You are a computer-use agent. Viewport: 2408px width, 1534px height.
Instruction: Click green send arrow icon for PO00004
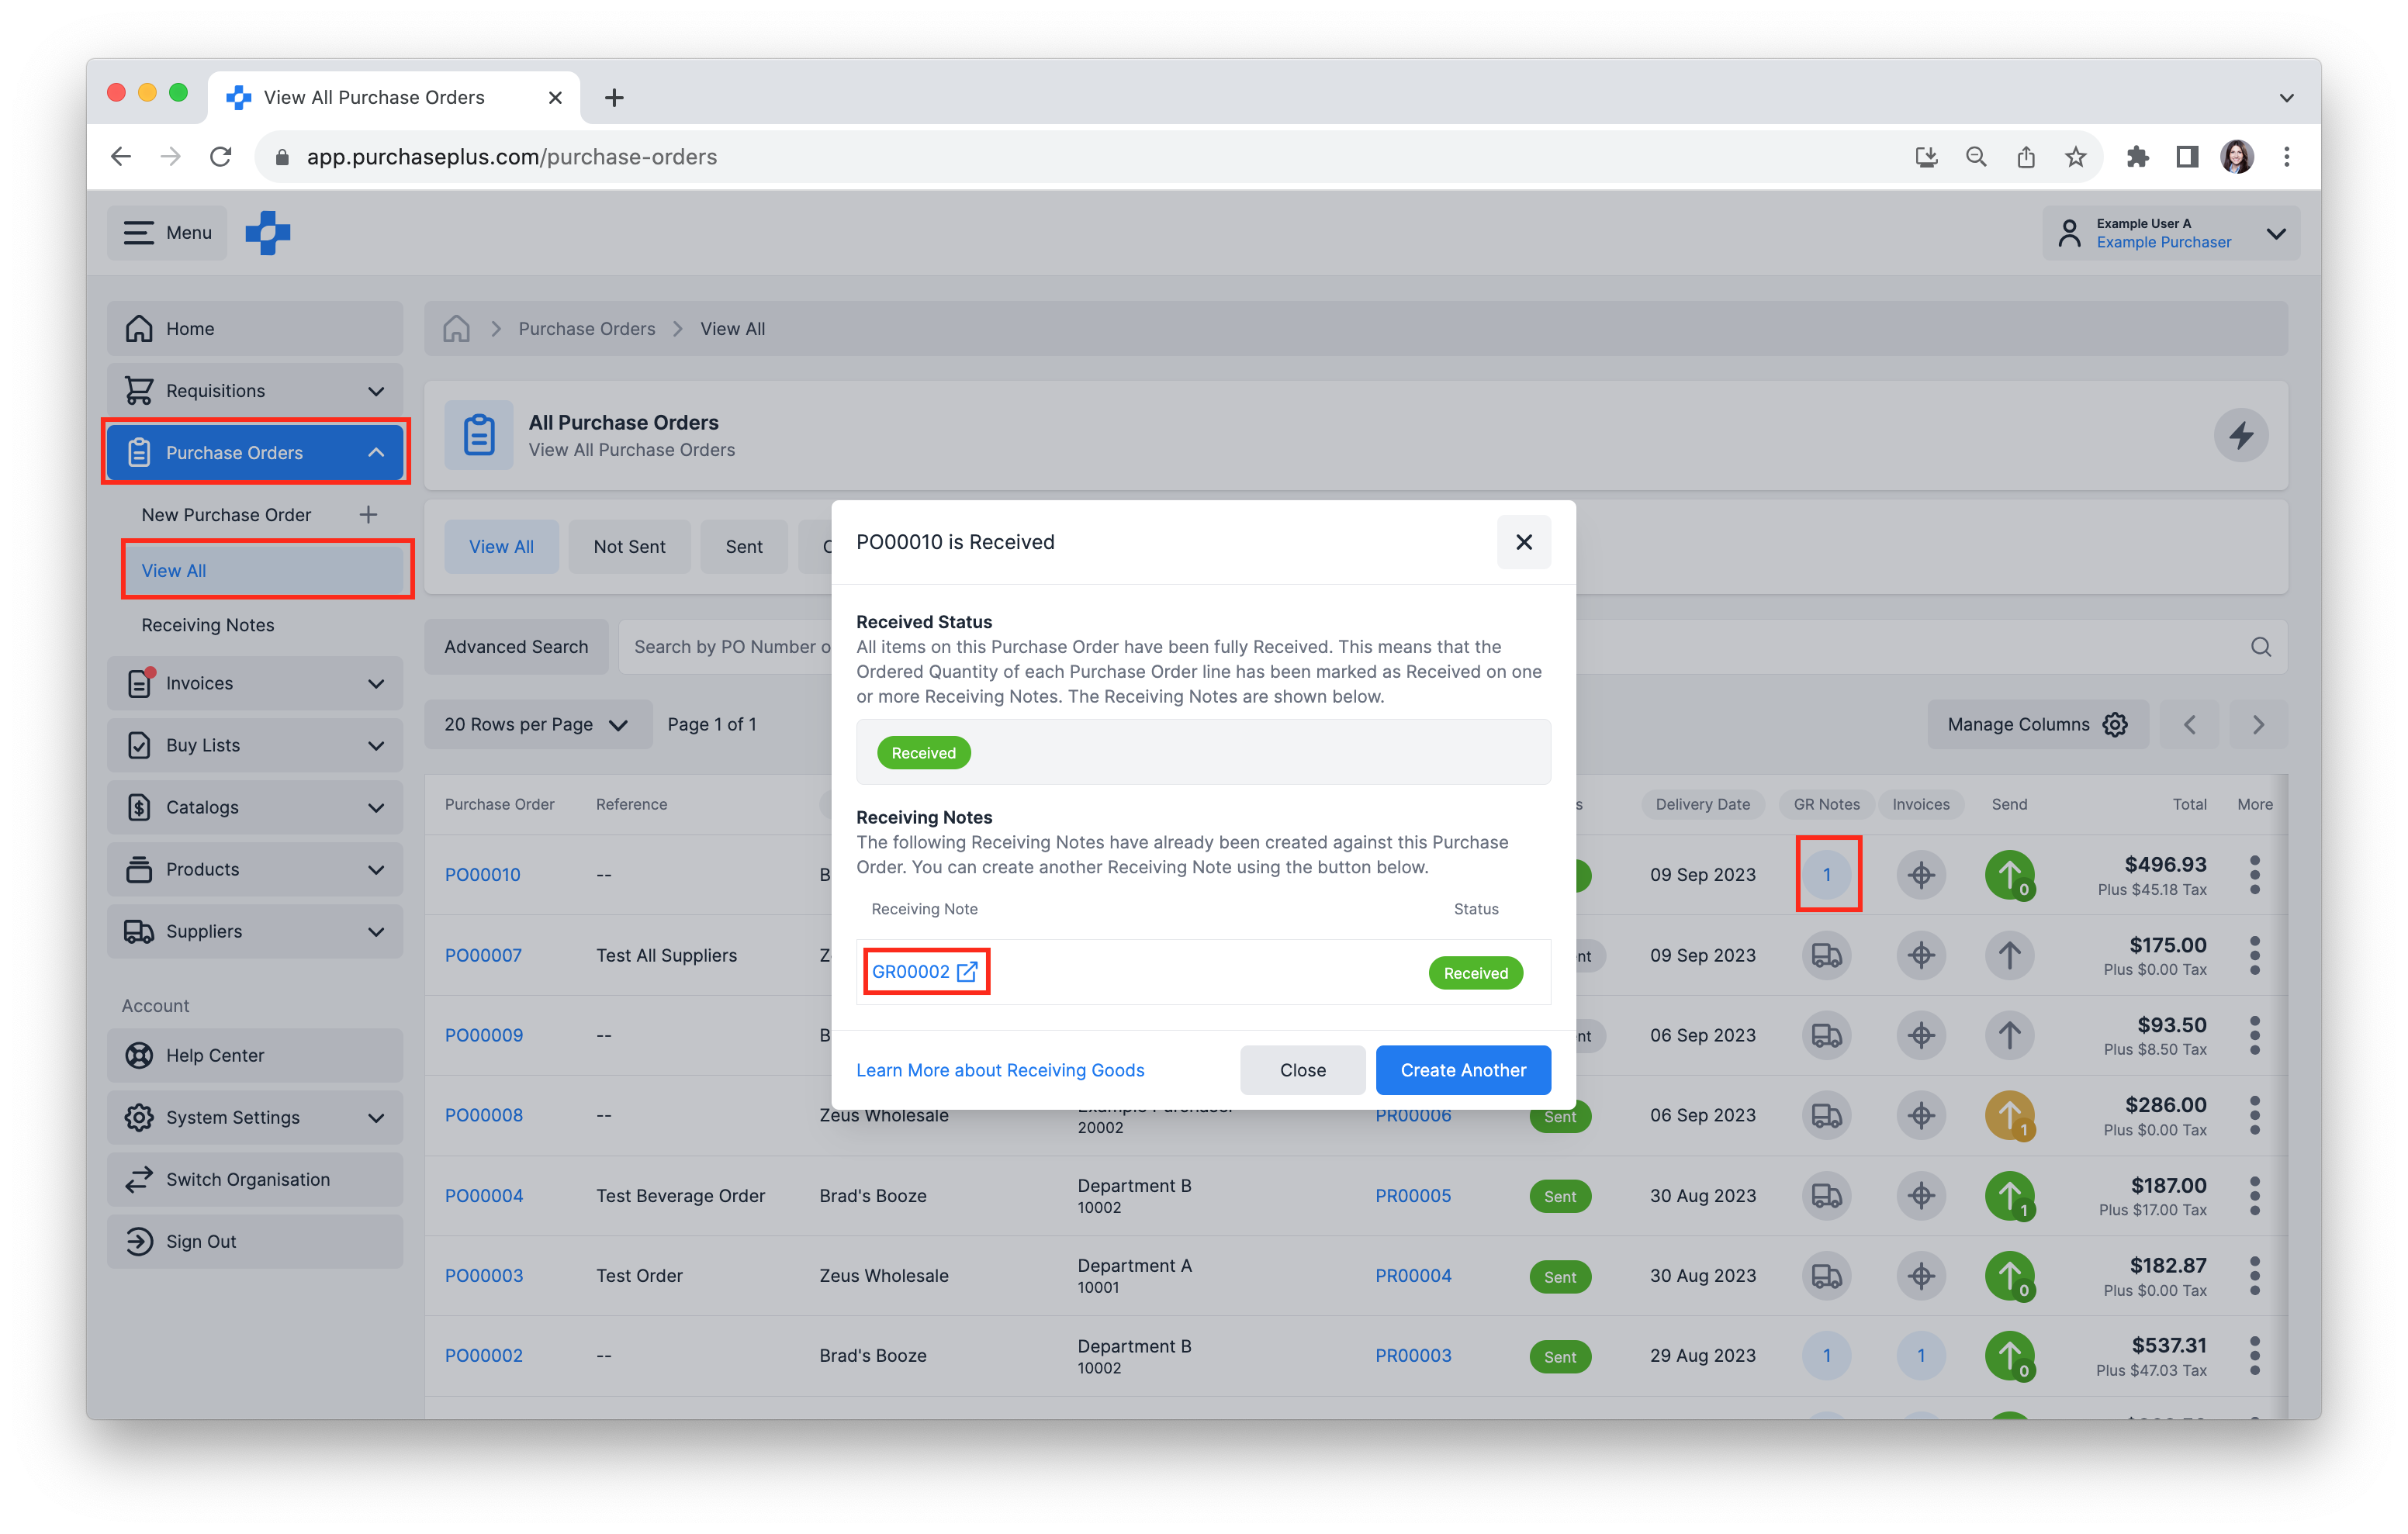(x=2009, y=1195)
